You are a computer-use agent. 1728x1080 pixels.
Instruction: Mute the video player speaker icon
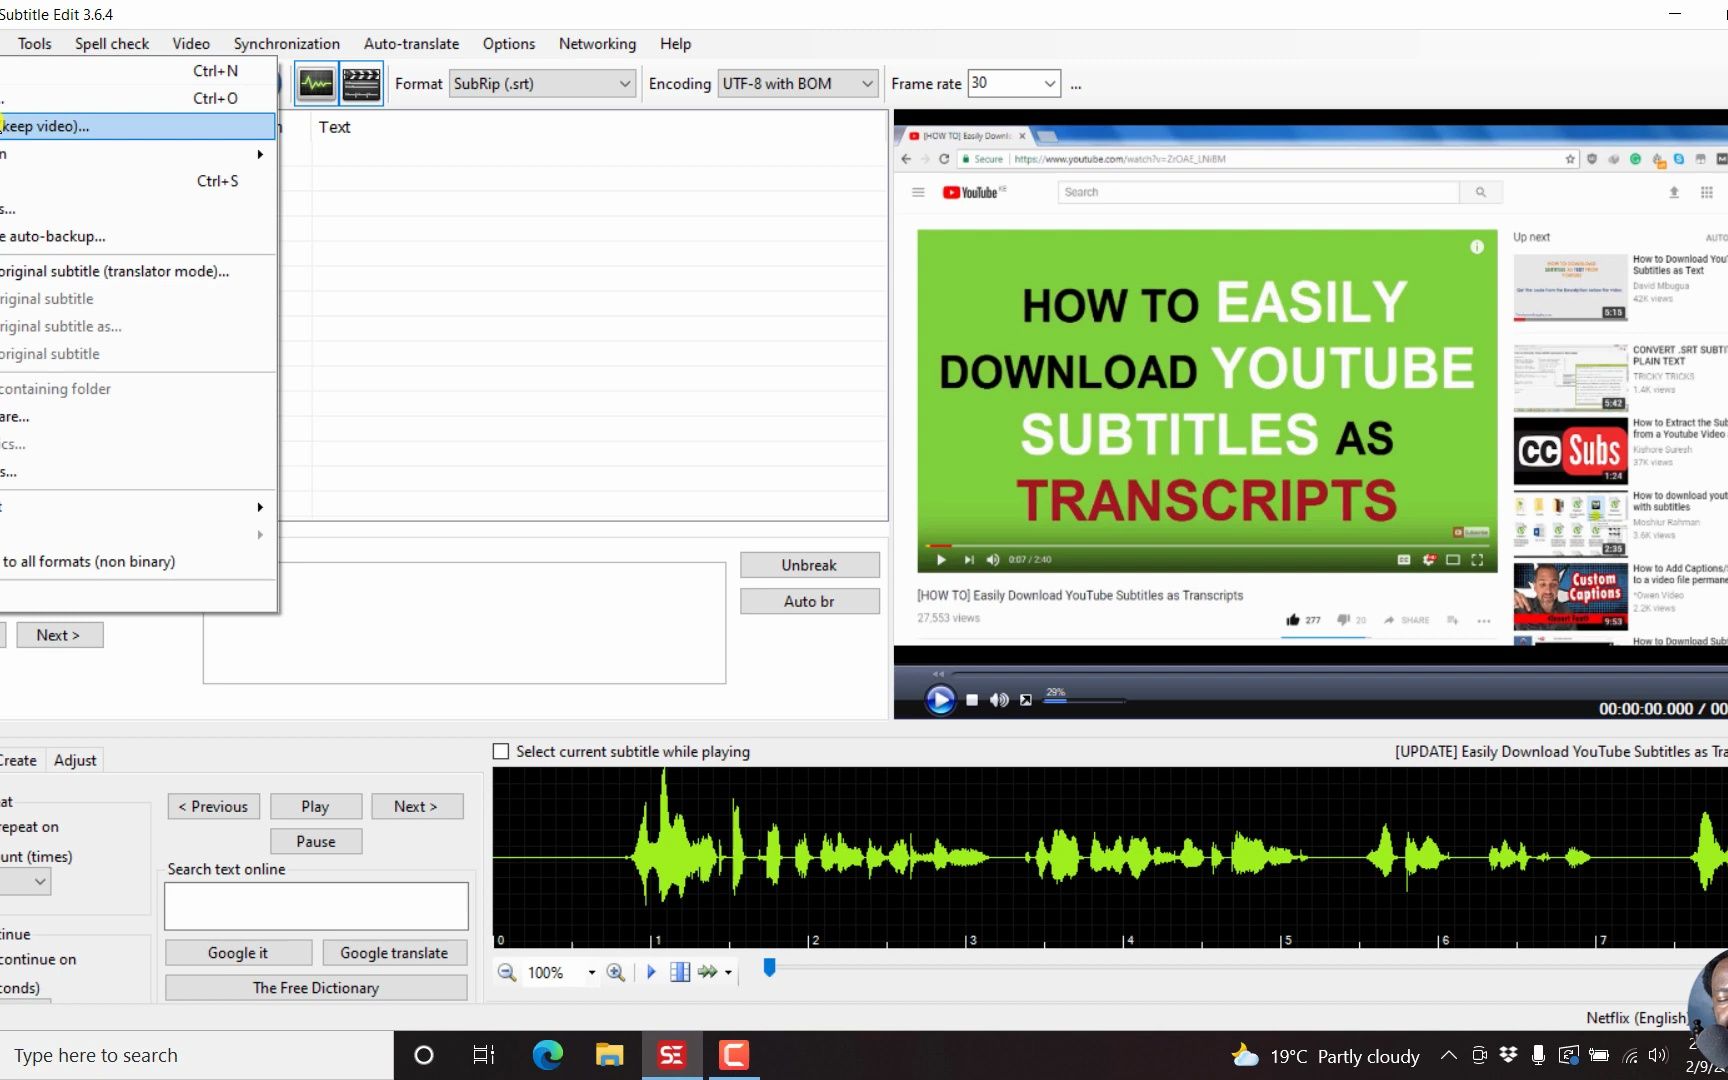click(x=998, y=700)
